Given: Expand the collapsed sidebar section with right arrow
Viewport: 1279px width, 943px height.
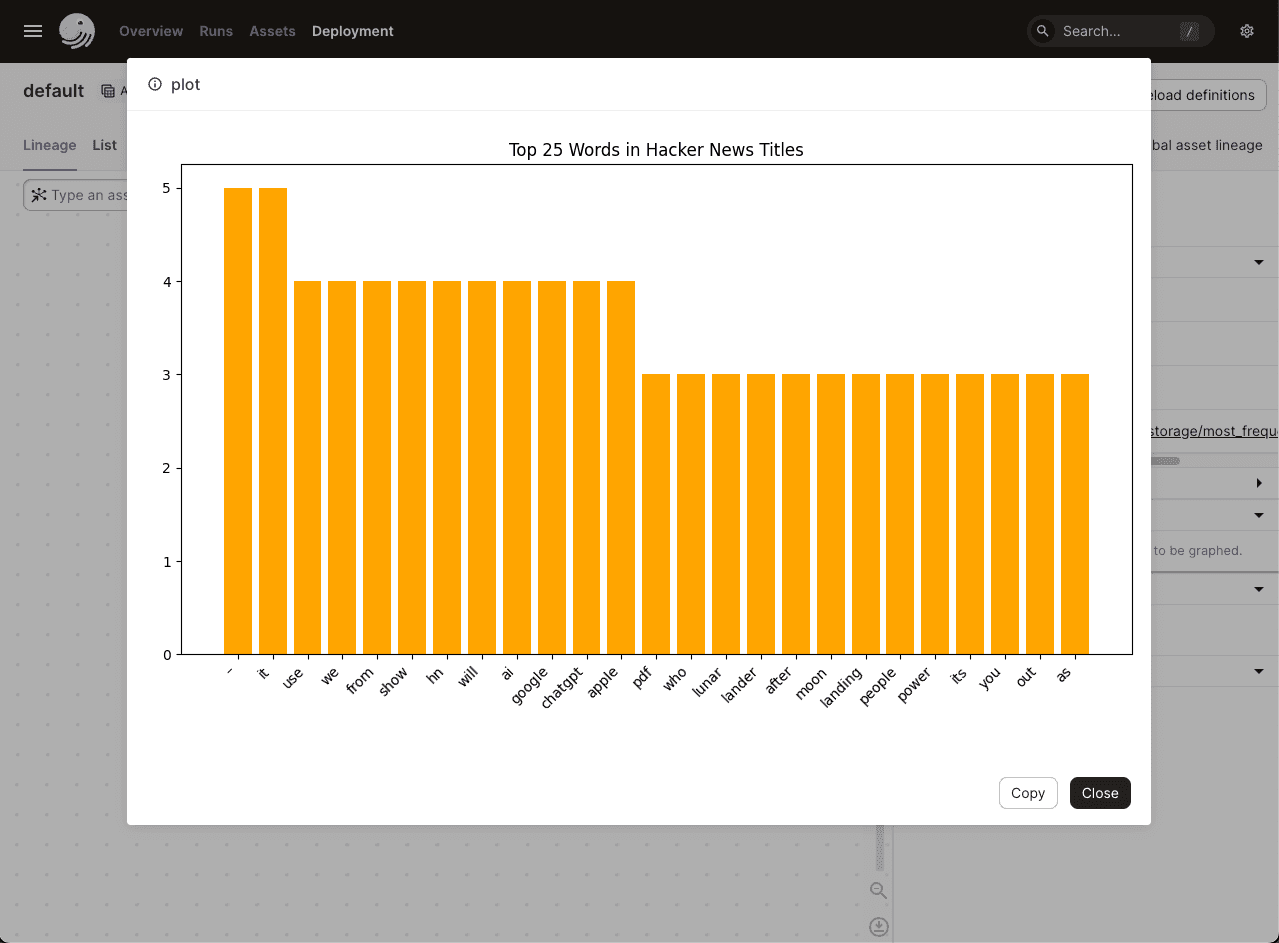Looking at the screenshot, I should coord(1258,484).
